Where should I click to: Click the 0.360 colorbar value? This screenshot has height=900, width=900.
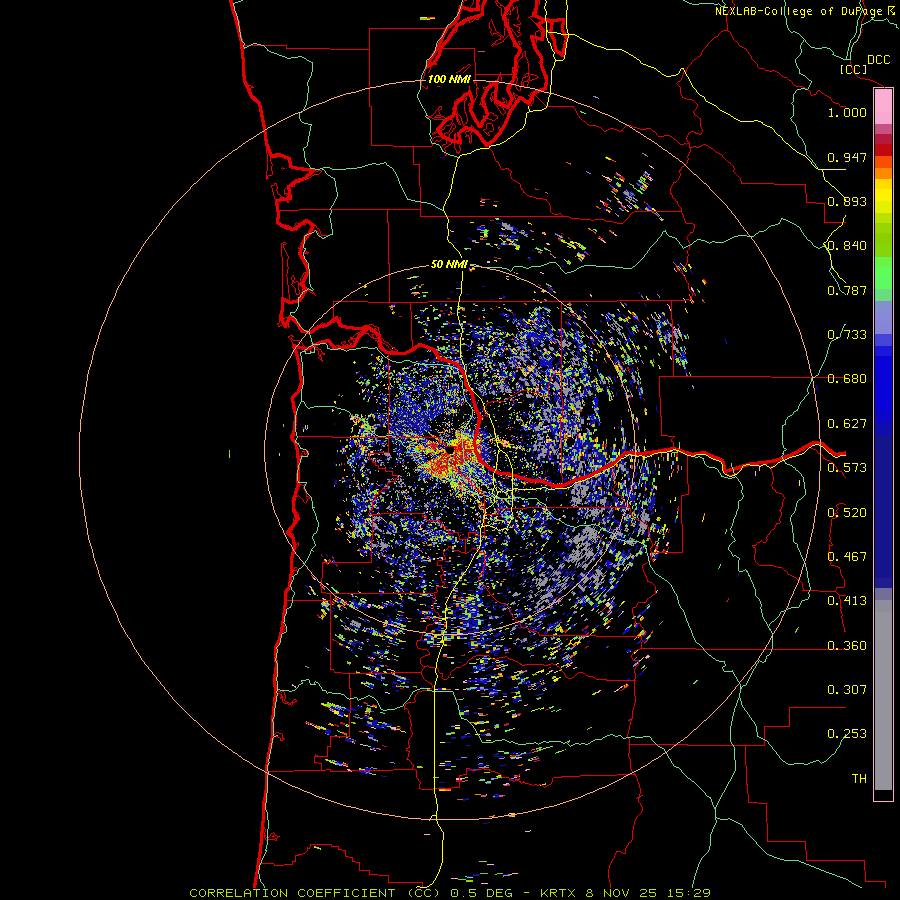click(847, 646)
